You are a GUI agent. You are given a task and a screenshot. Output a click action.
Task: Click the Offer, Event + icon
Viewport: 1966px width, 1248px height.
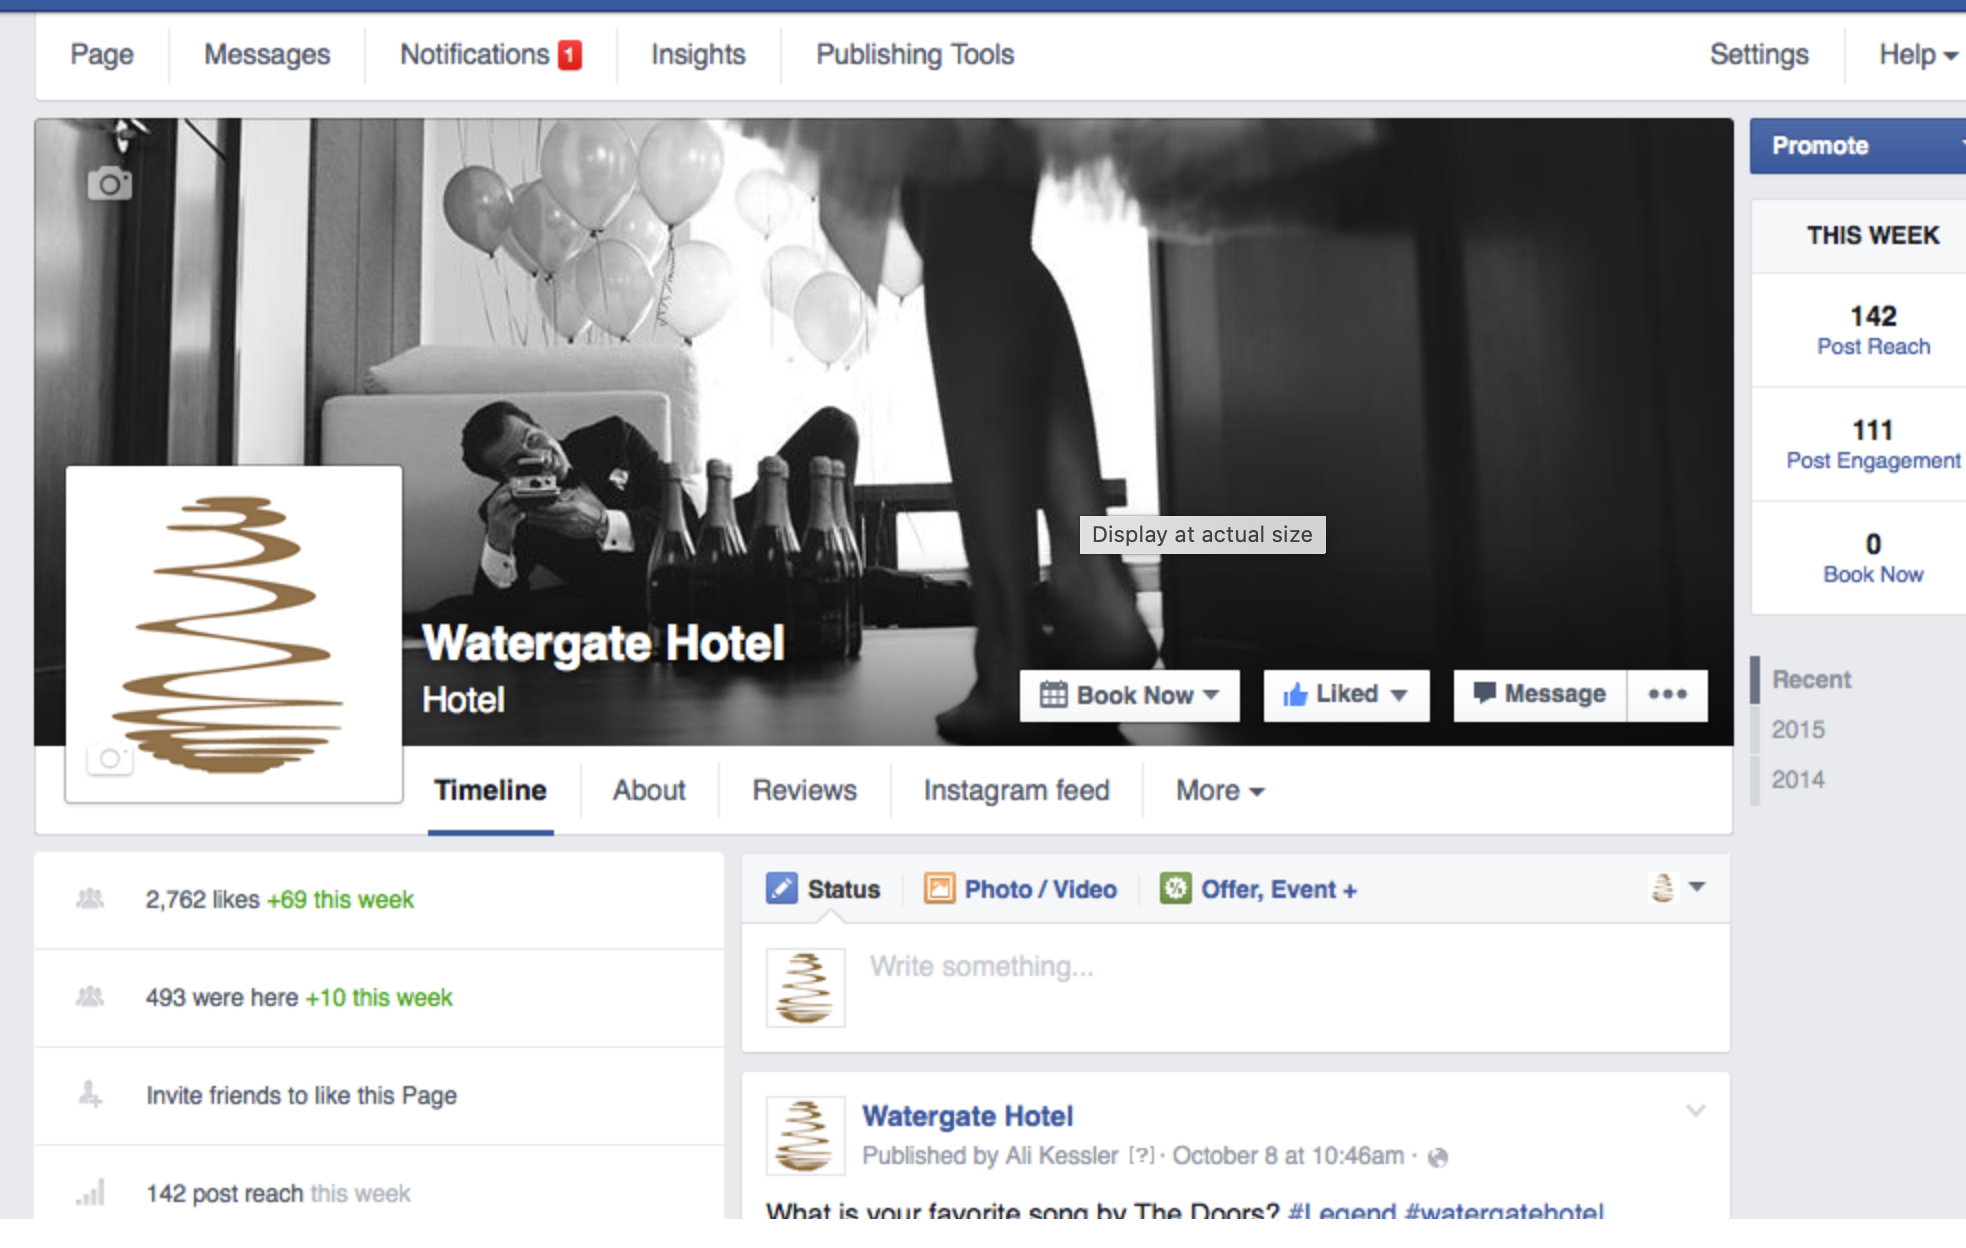pos(1175,888)
